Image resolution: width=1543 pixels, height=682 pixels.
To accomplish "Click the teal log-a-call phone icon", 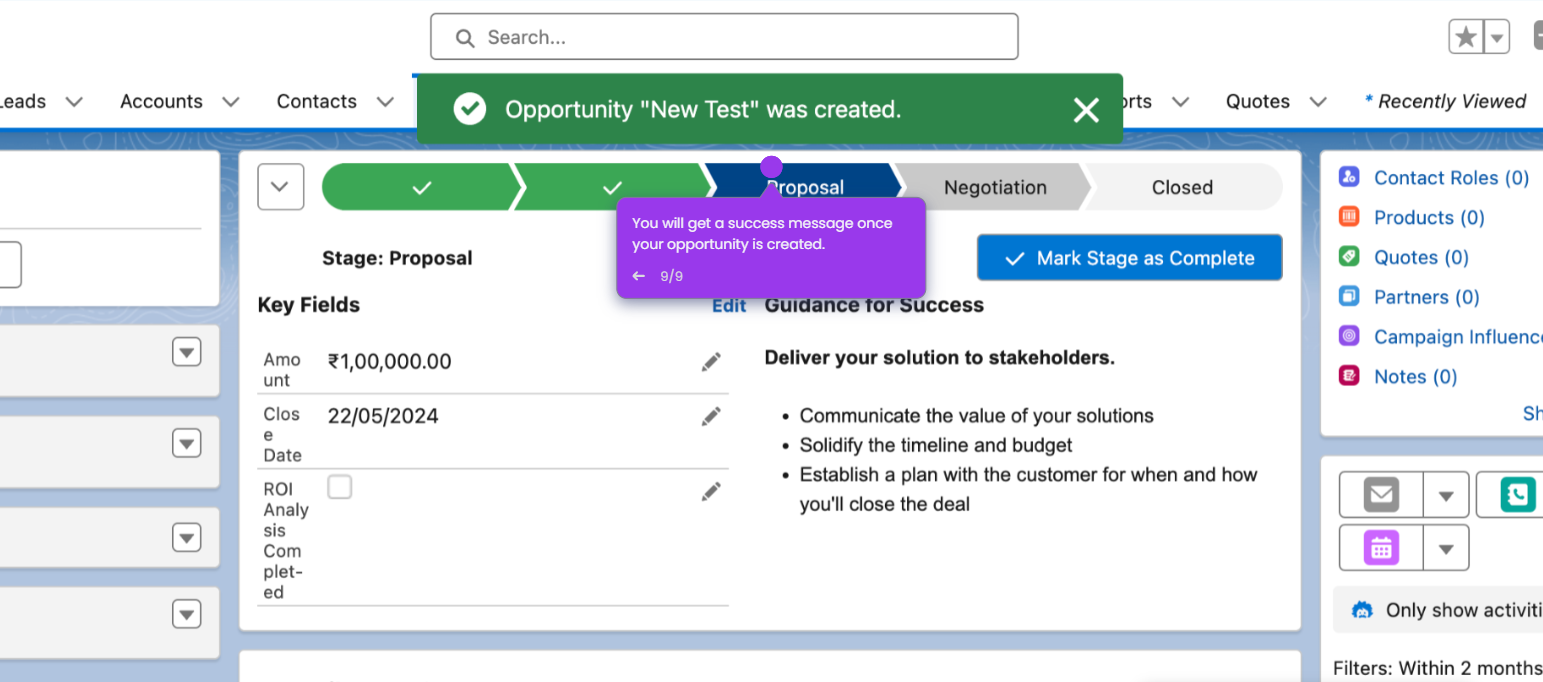I will [x=1517, y=495].
